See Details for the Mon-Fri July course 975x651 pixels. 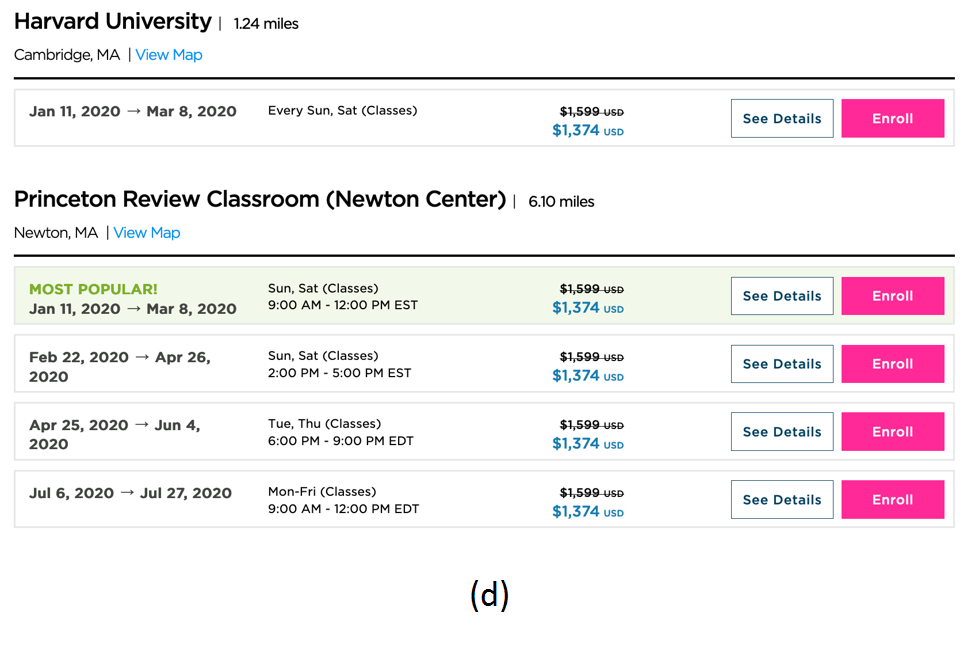tap(781, 500)
